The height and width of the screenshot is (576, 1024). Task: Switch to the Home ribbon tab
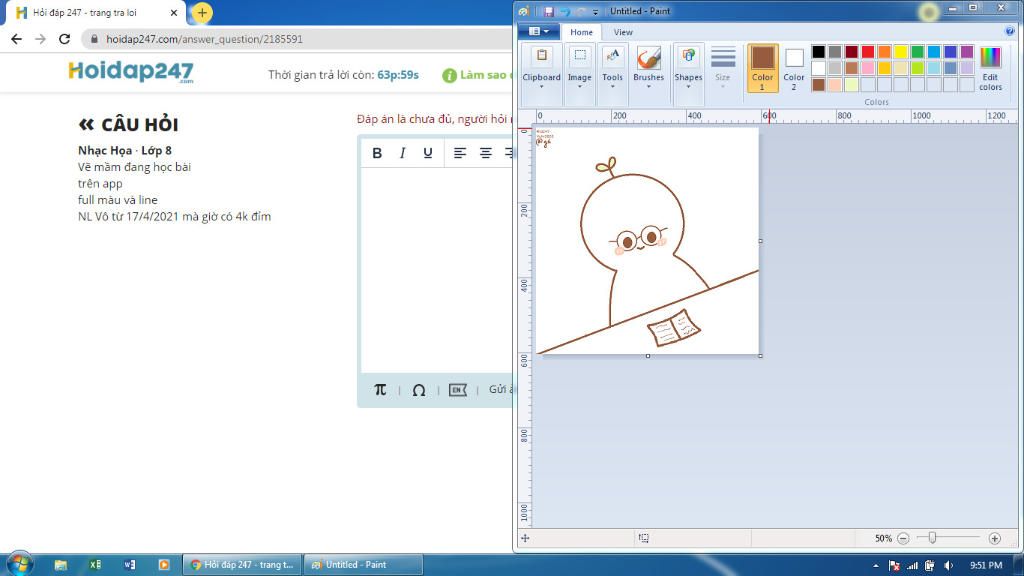click(x=581, y=32)
